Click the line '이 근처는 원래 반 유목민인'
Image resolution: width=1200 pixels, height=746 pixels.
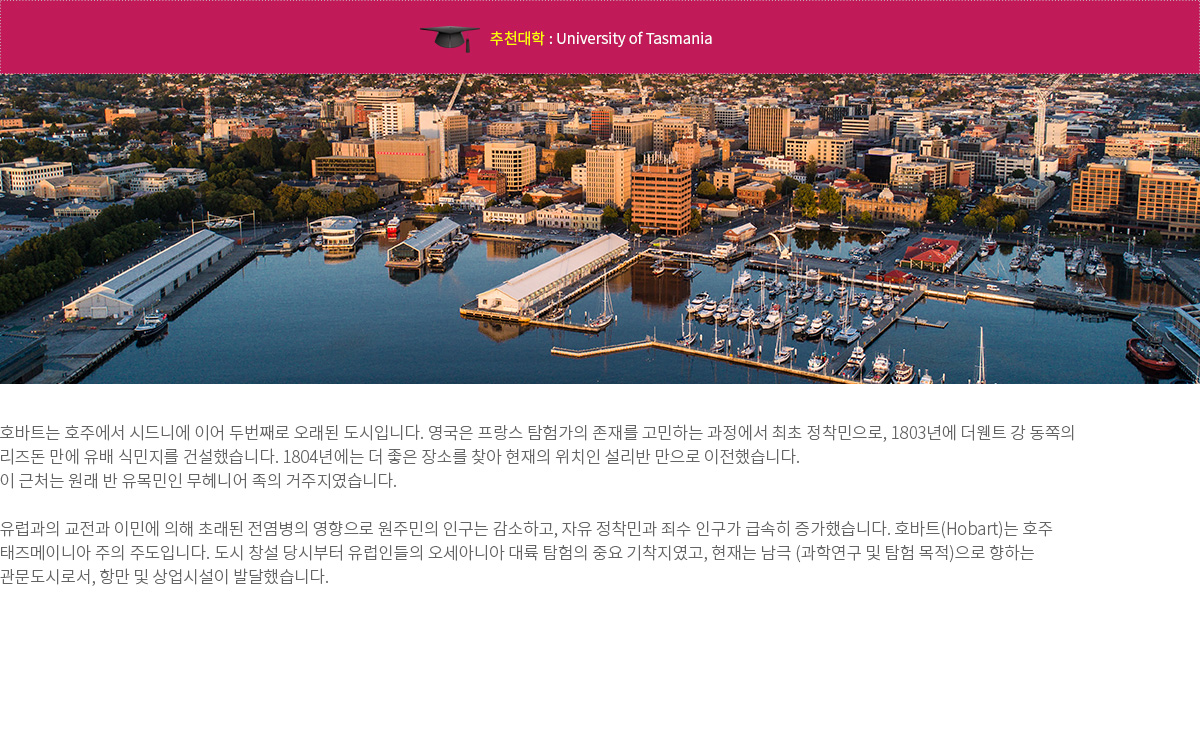(198, 480)
